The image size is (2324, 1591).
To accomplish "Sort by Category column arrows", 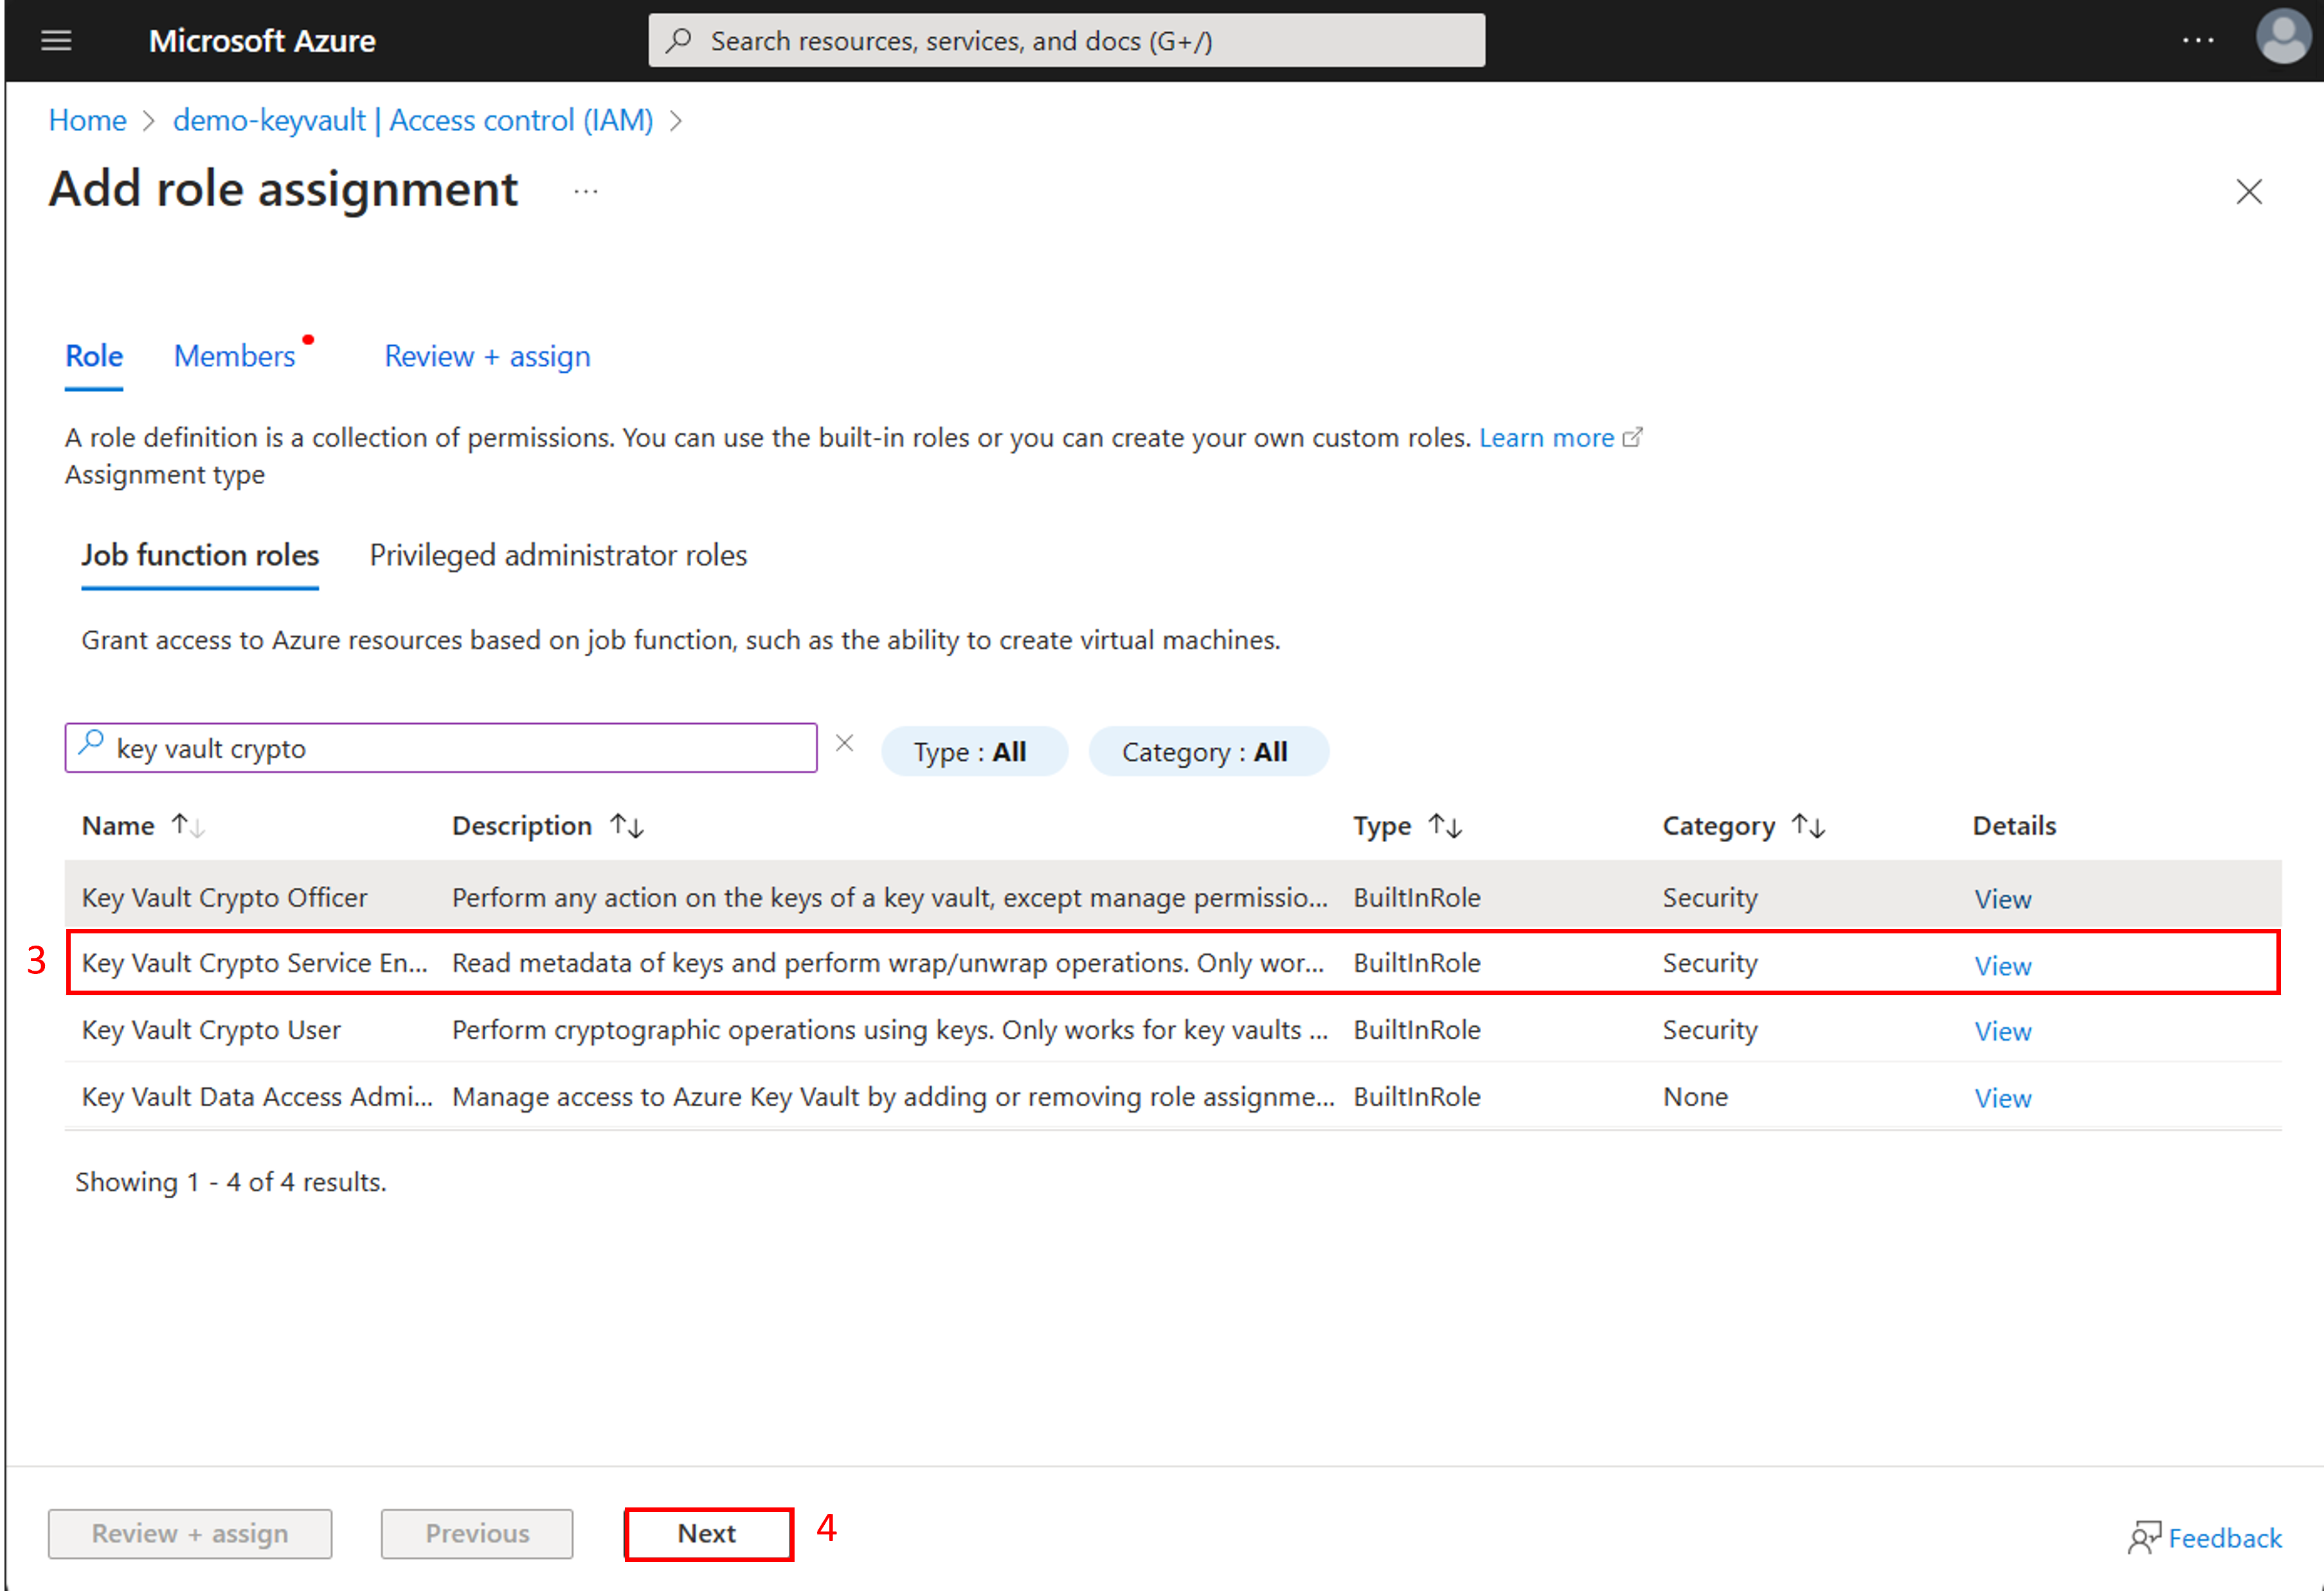I will pos(1808,826).
